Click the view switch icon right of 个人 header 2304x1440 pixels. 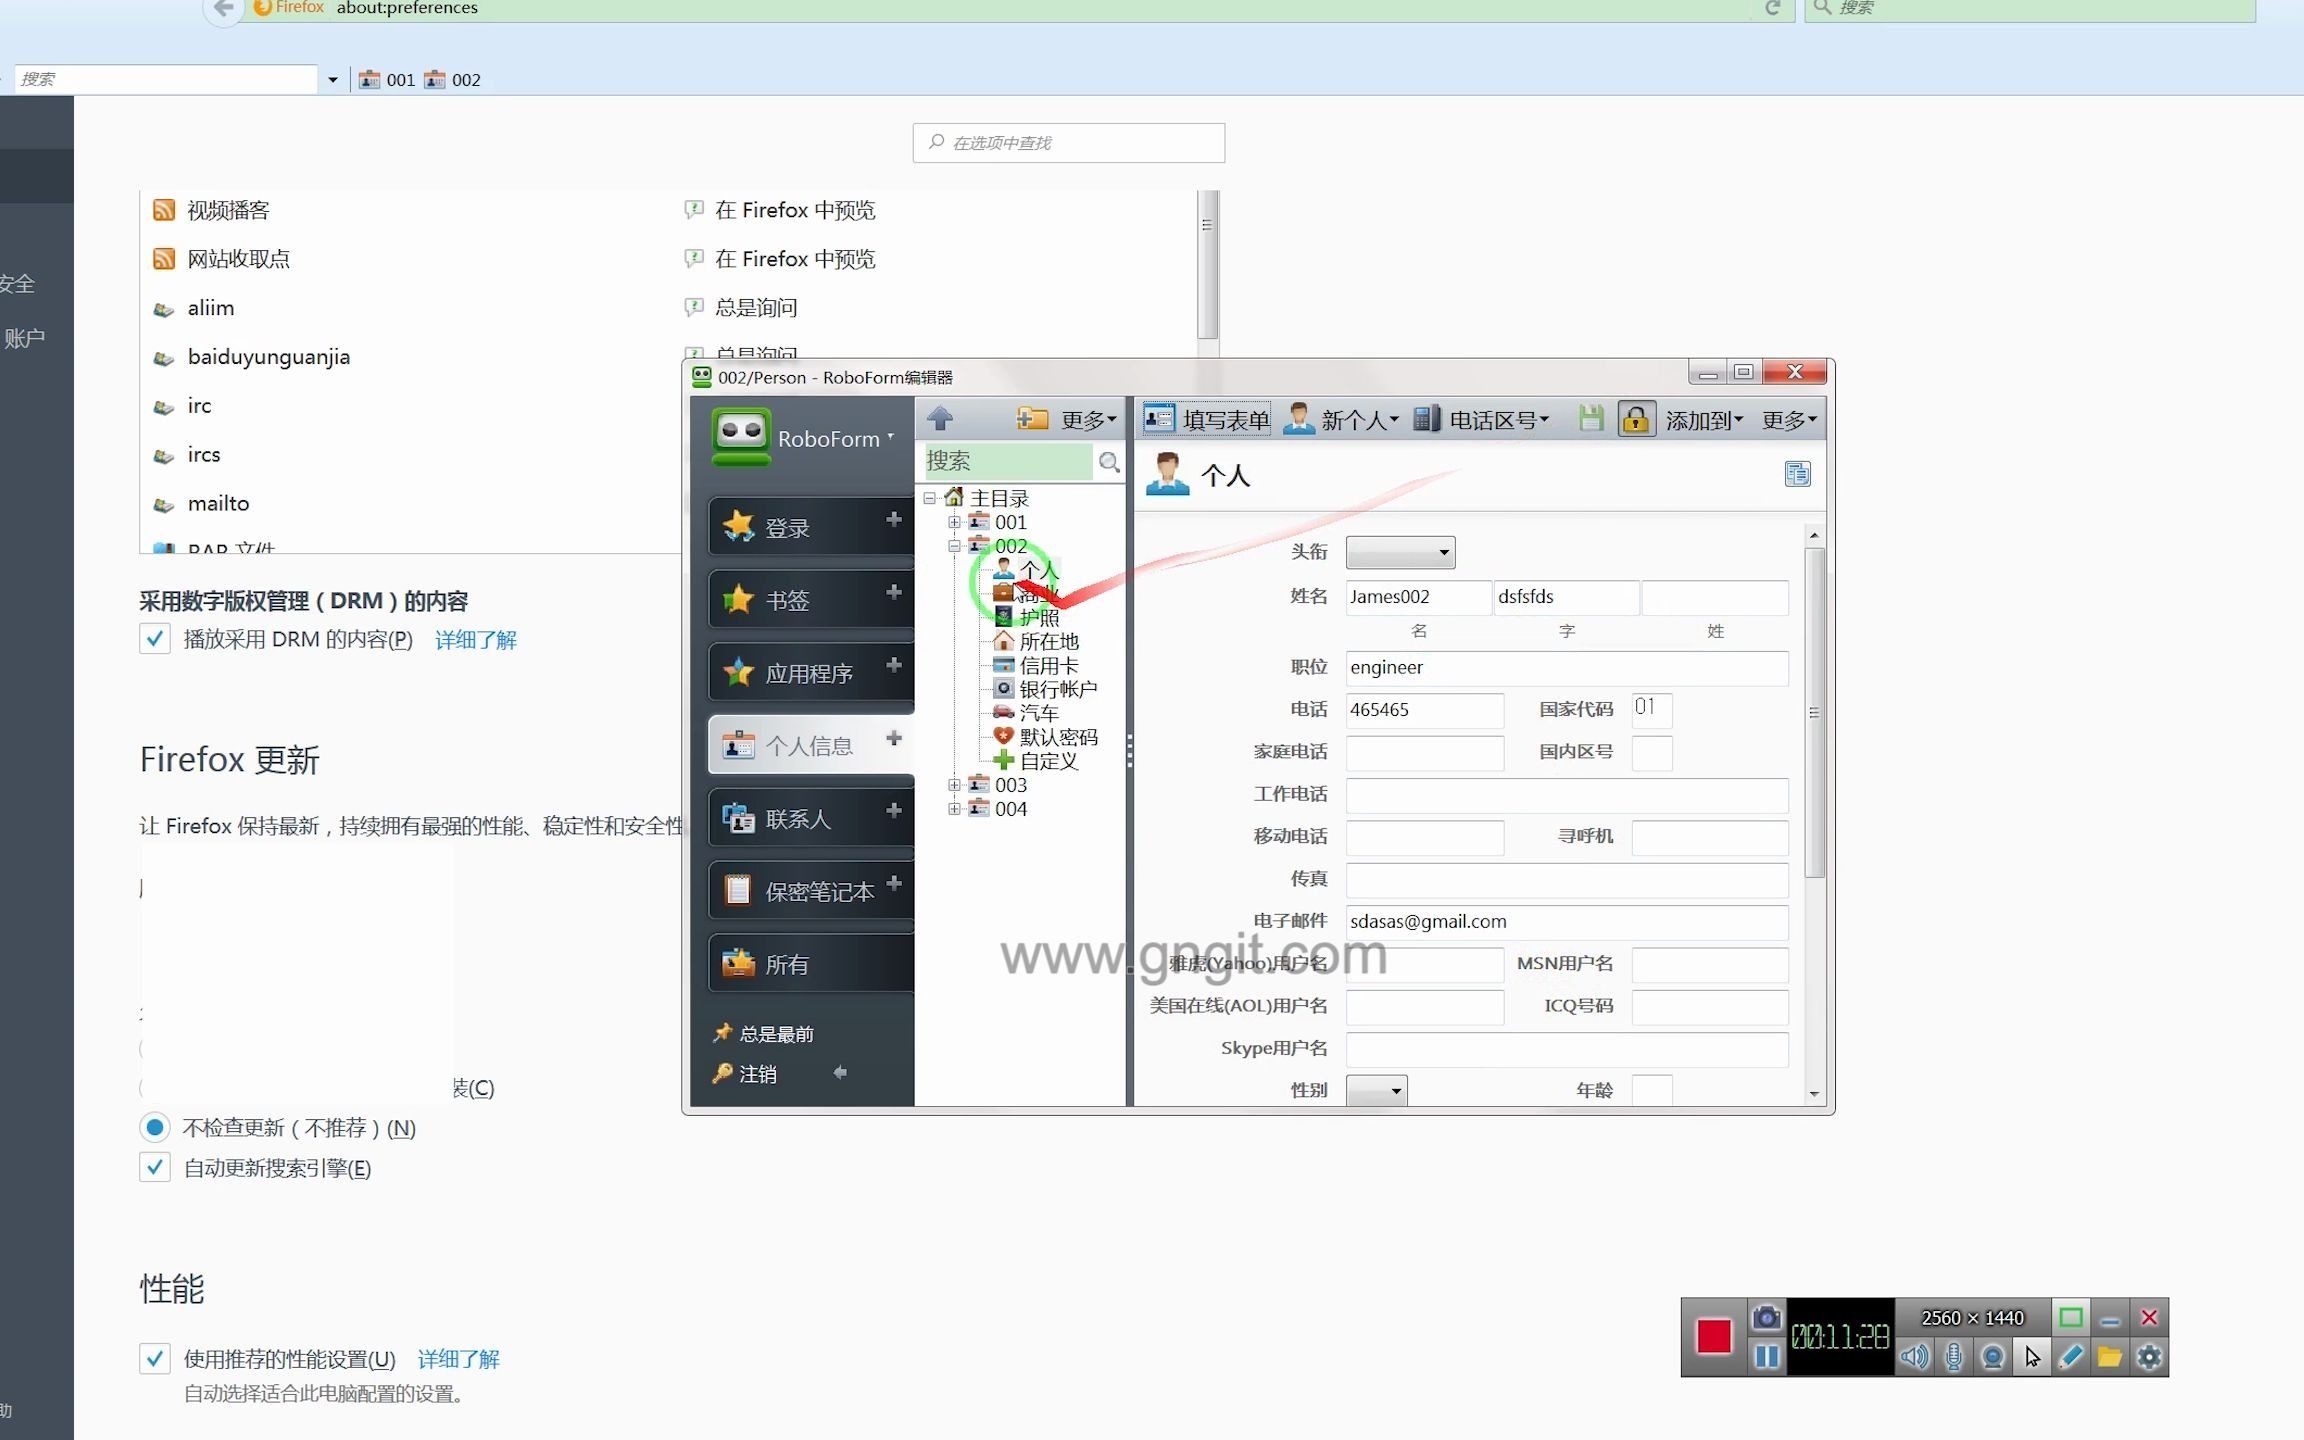[x=1797, y=474]
